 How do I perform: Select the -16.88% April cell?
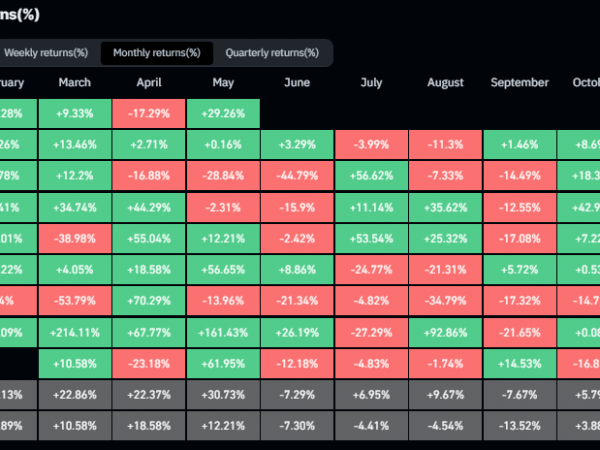pyautogui.click(x=149, y=176)
